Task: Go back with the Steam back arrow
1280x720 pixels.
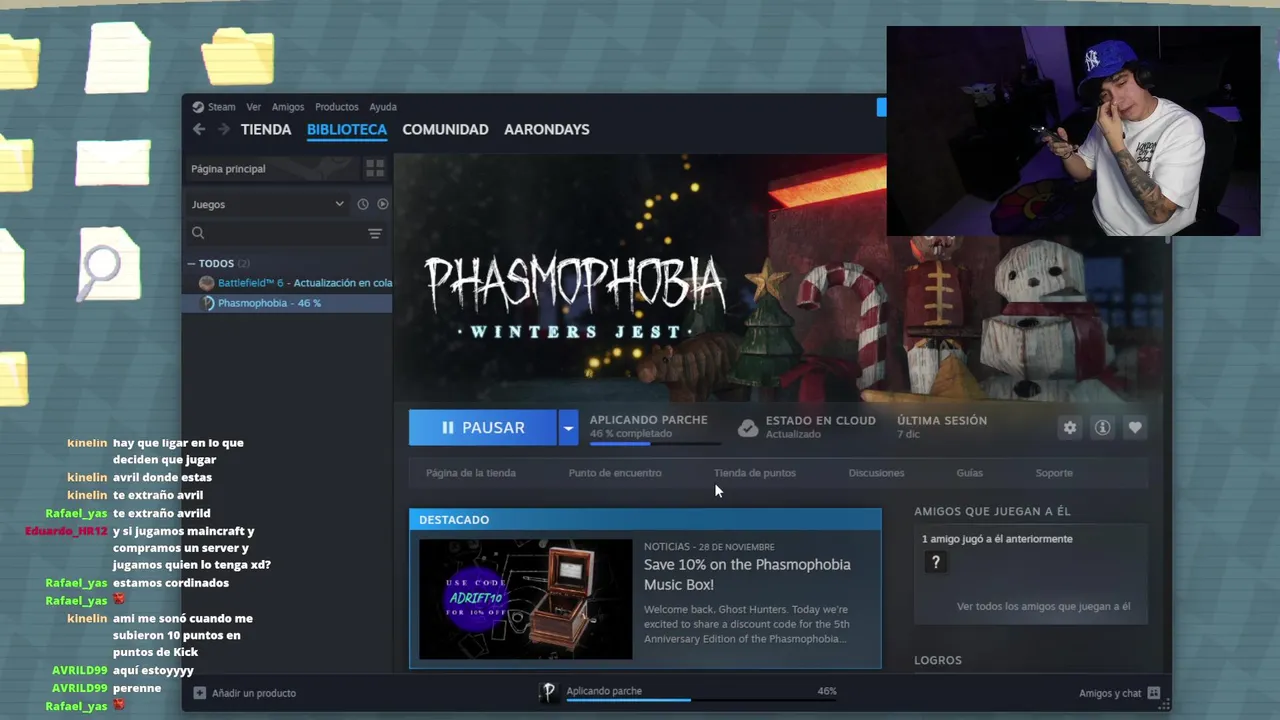Action: click(199, 129)
